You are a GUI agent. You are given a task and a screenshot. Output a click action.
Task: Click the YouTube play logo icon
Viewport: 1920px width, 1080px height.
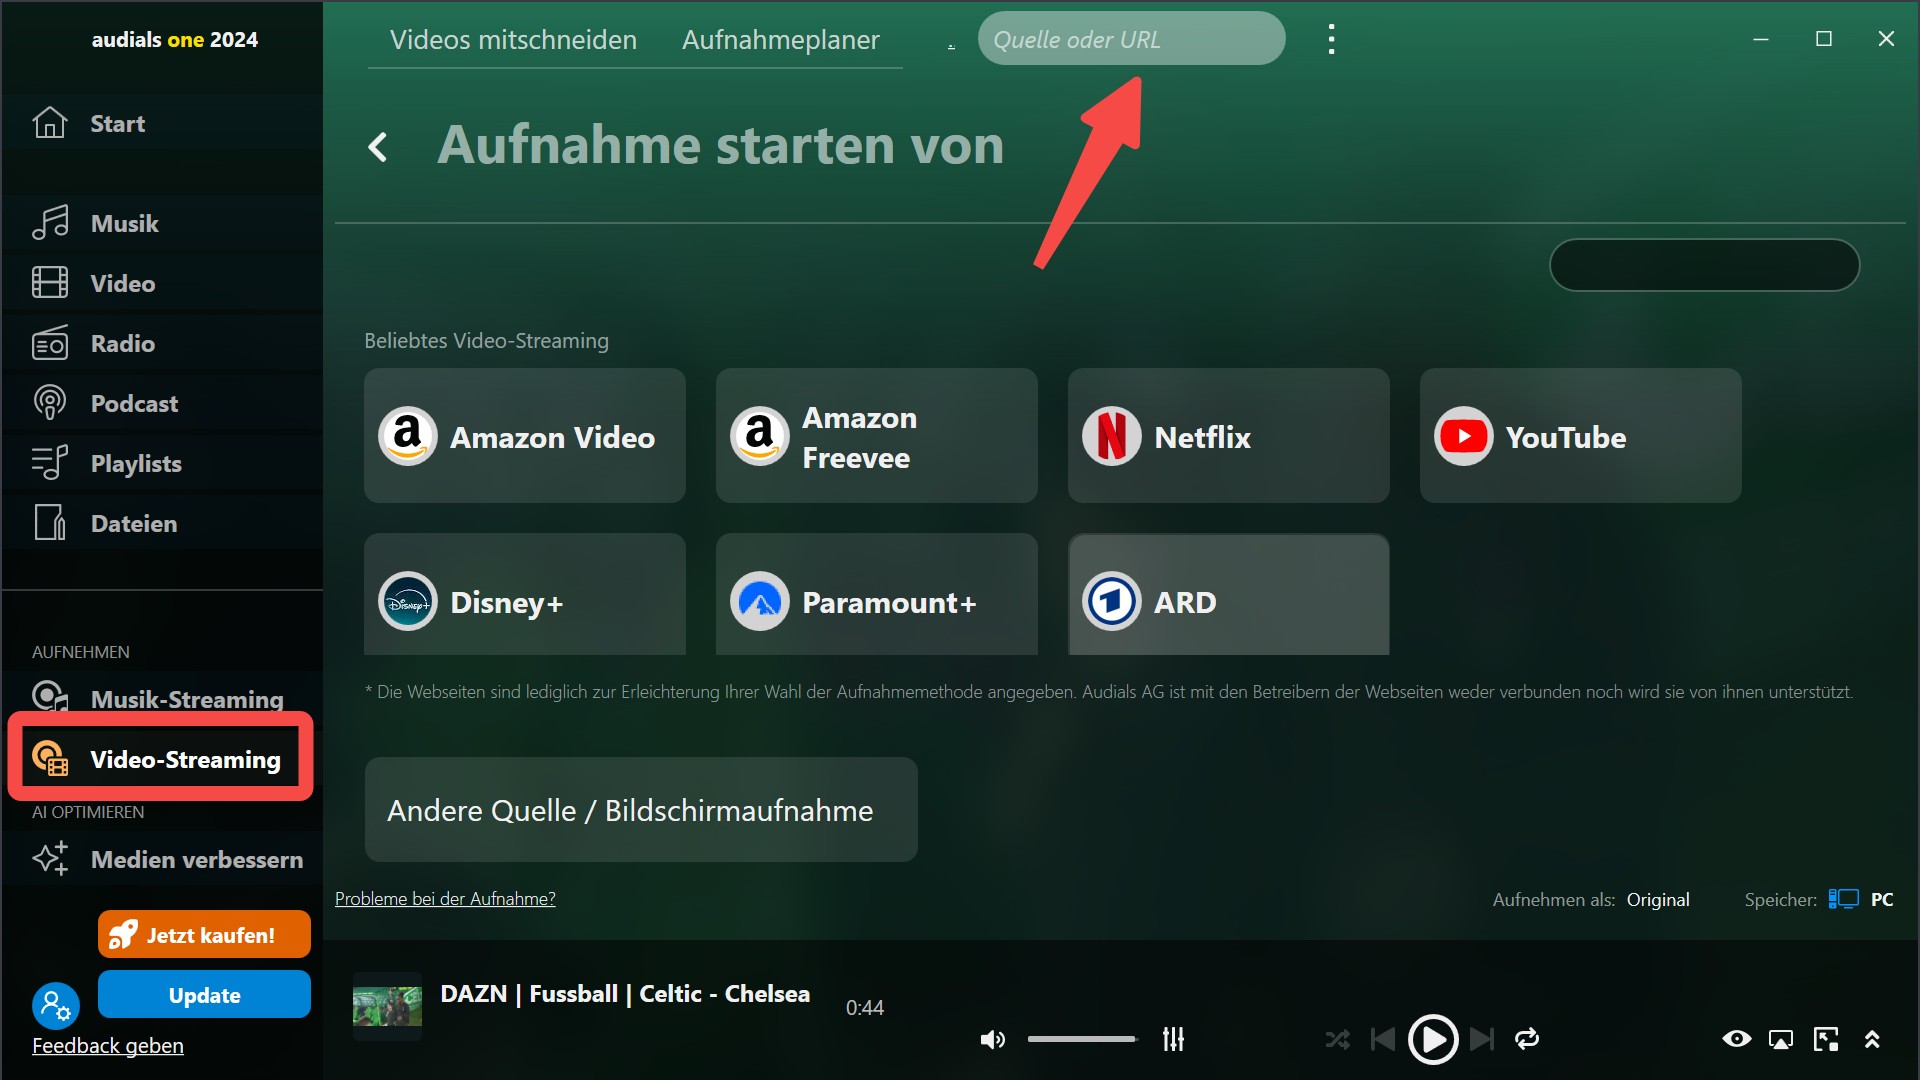coord(1463,436)
